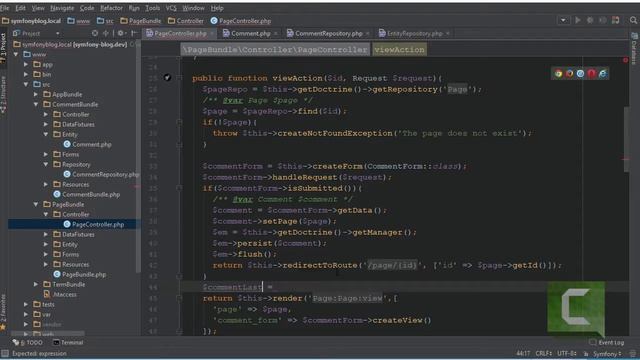Open the VCS menu
640x360 pixels.
point(171,8)
